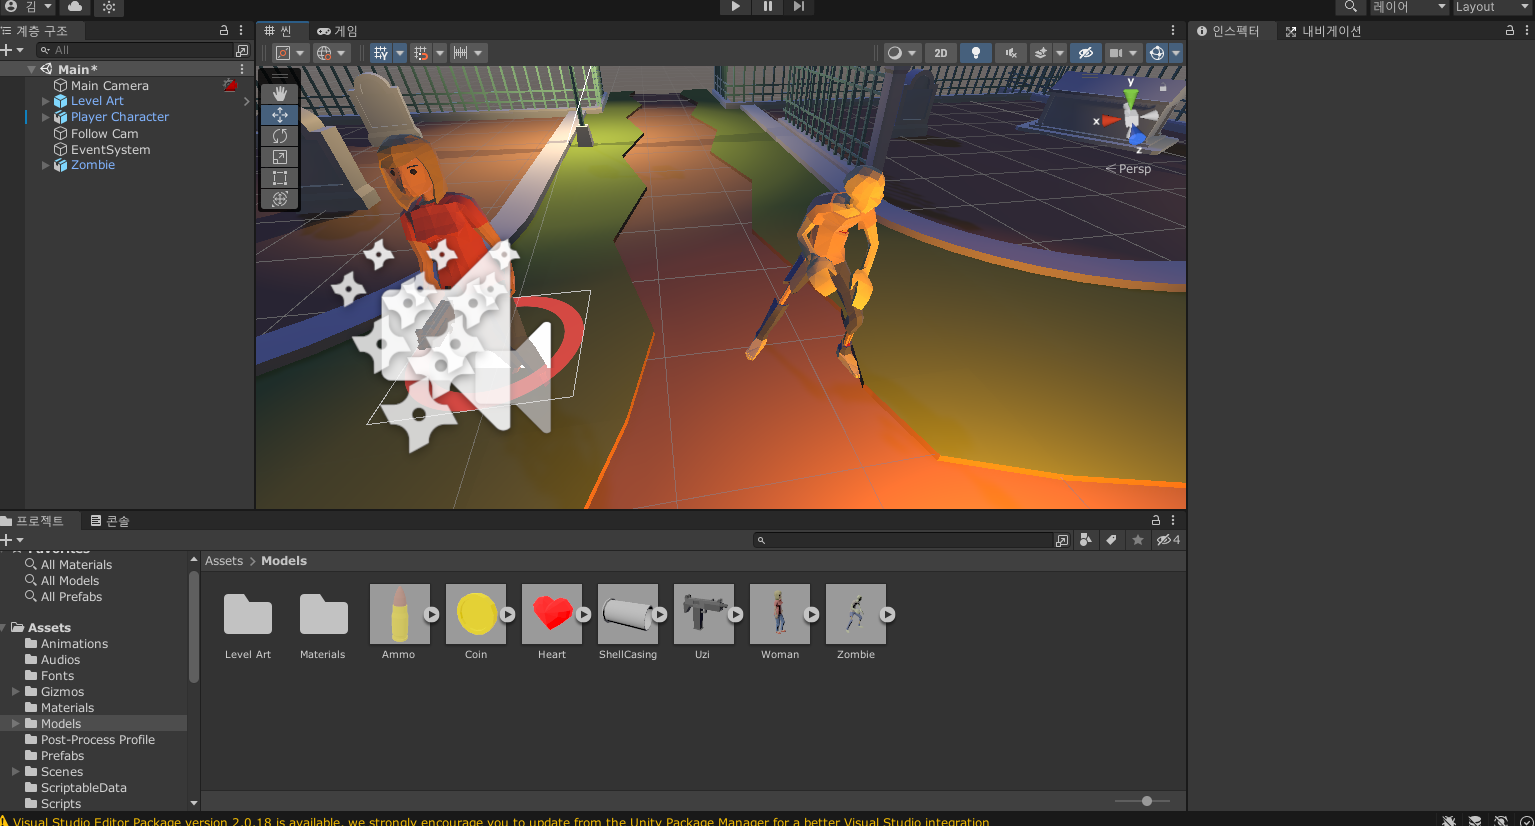Viewport: 1535px width, 826px height.
Task: Toggle scene audio mute button
Action: [x=1011, y=53]
